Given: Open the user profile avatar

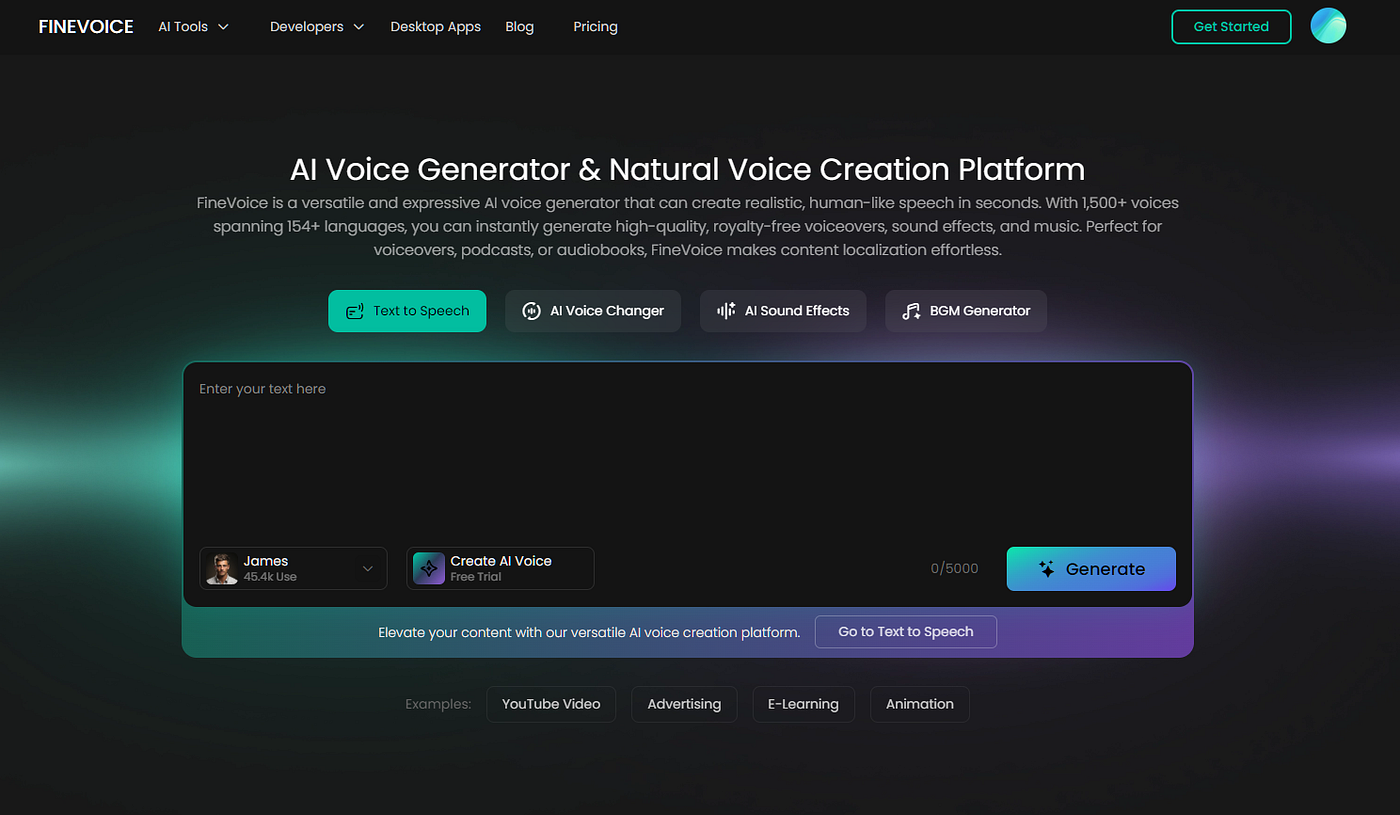Looking at the screenshot, I should coord(1328,27).
